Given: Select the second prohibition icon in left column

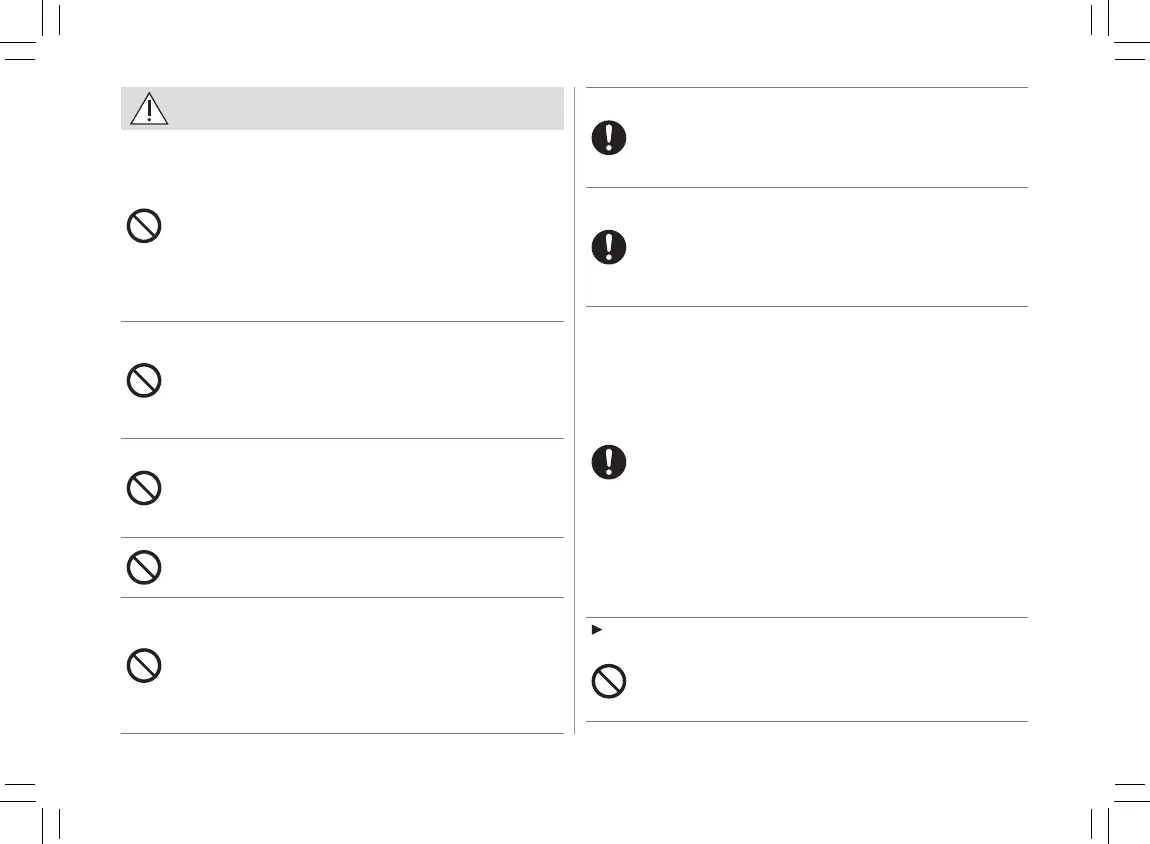Looking at the screenshot, I should point(144,381).
